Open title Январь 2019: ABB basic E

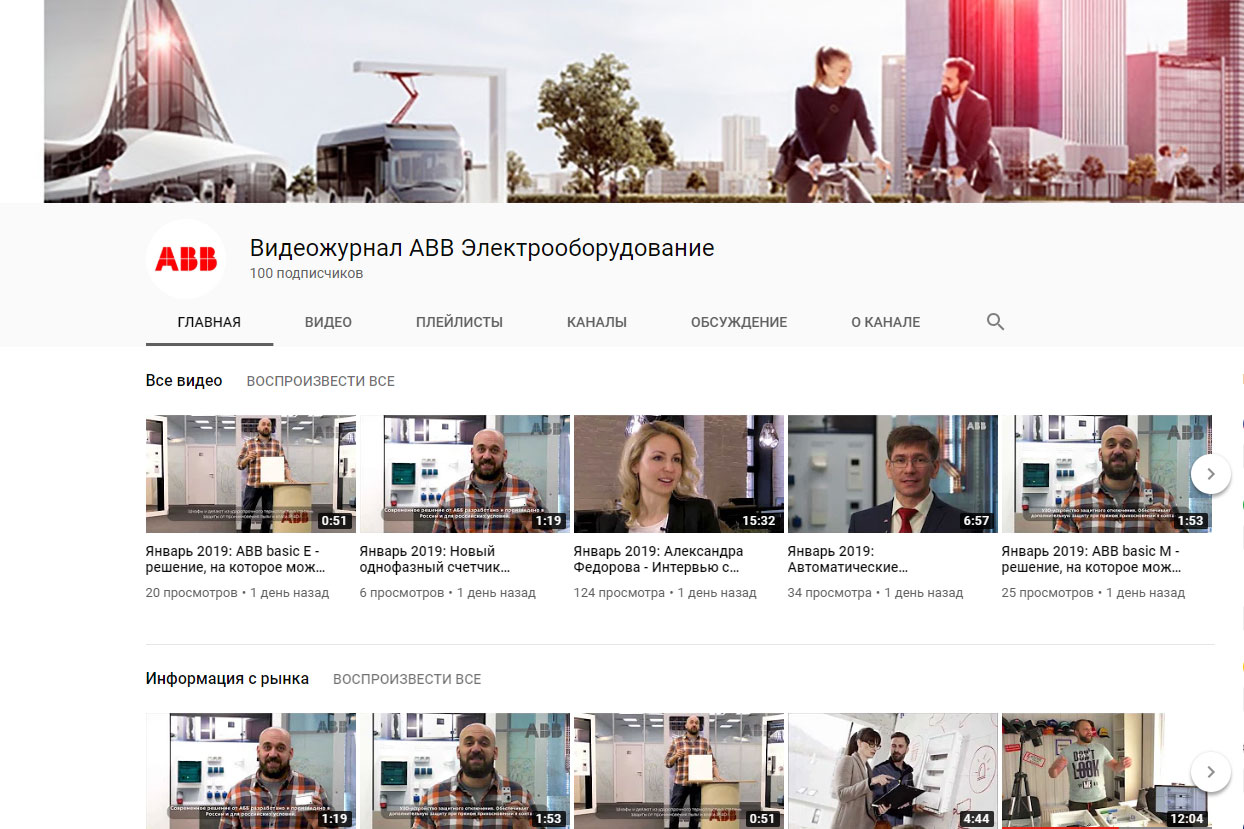(236, 559)
